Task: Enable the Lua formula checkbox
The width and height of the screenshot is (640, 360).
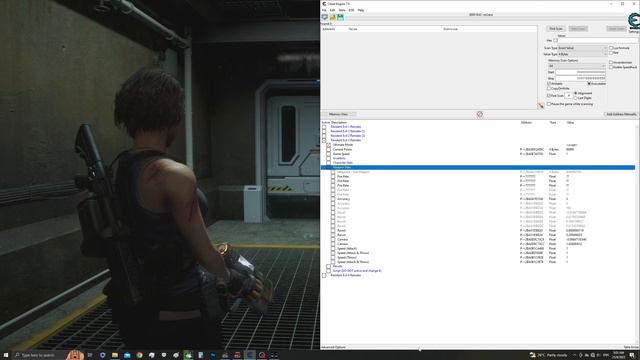Action: (x=611, y=48)
